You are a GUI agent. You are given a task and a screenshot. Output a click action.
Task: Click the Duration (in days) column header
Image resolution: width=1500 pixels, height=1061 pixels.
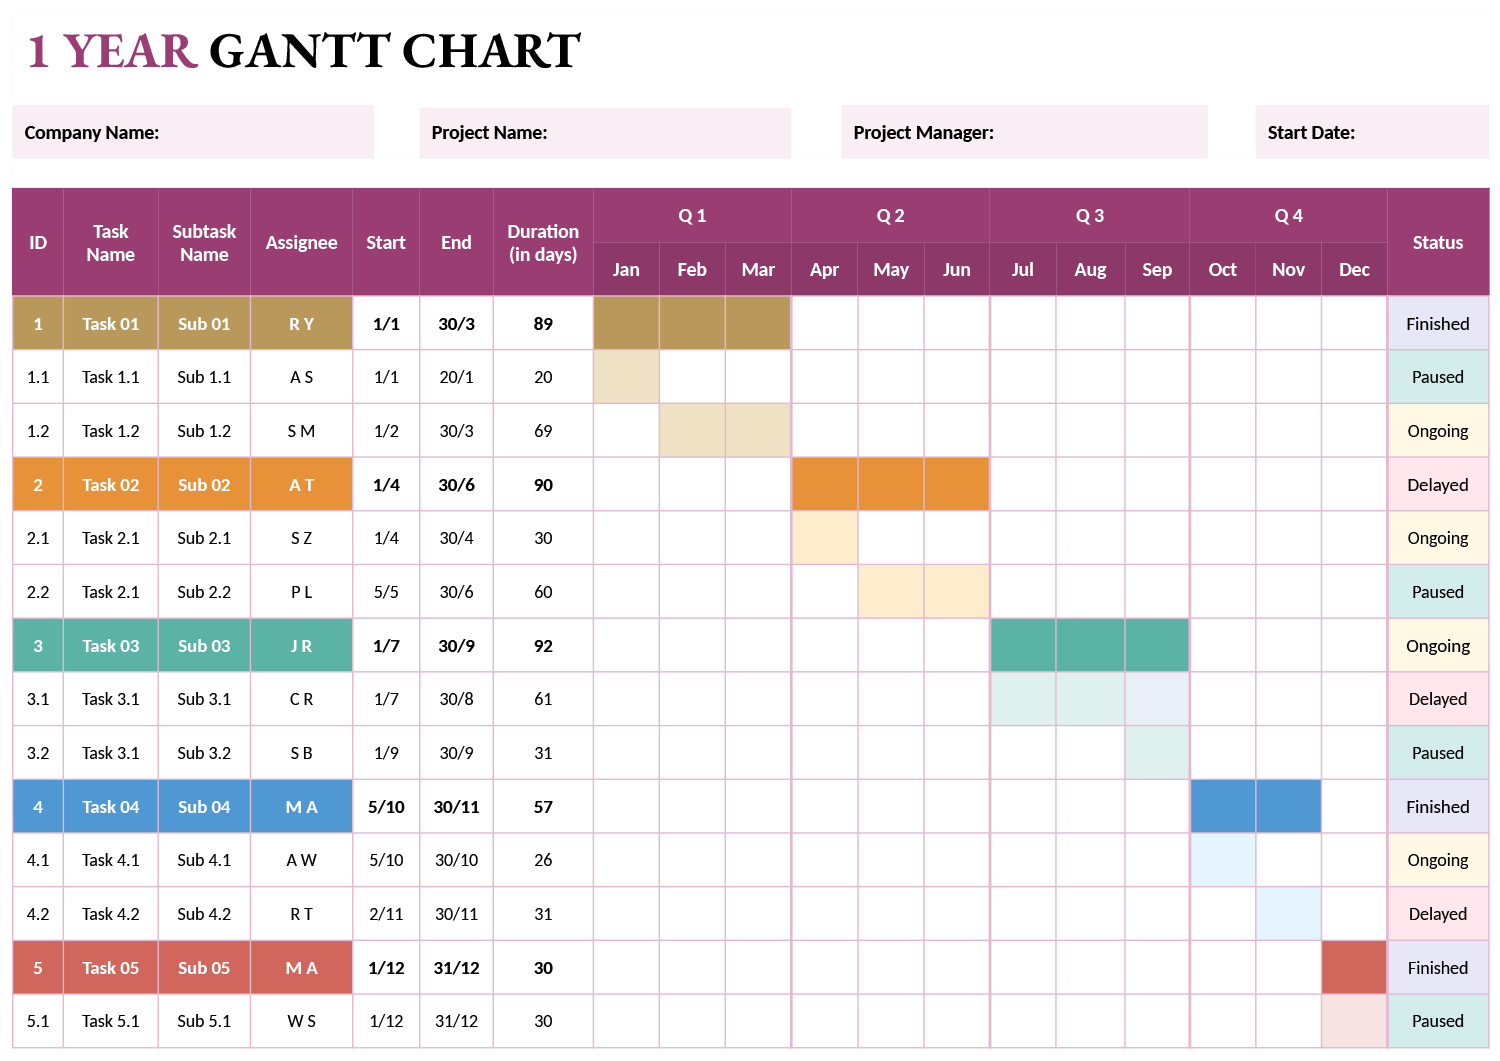click(542, 243)
